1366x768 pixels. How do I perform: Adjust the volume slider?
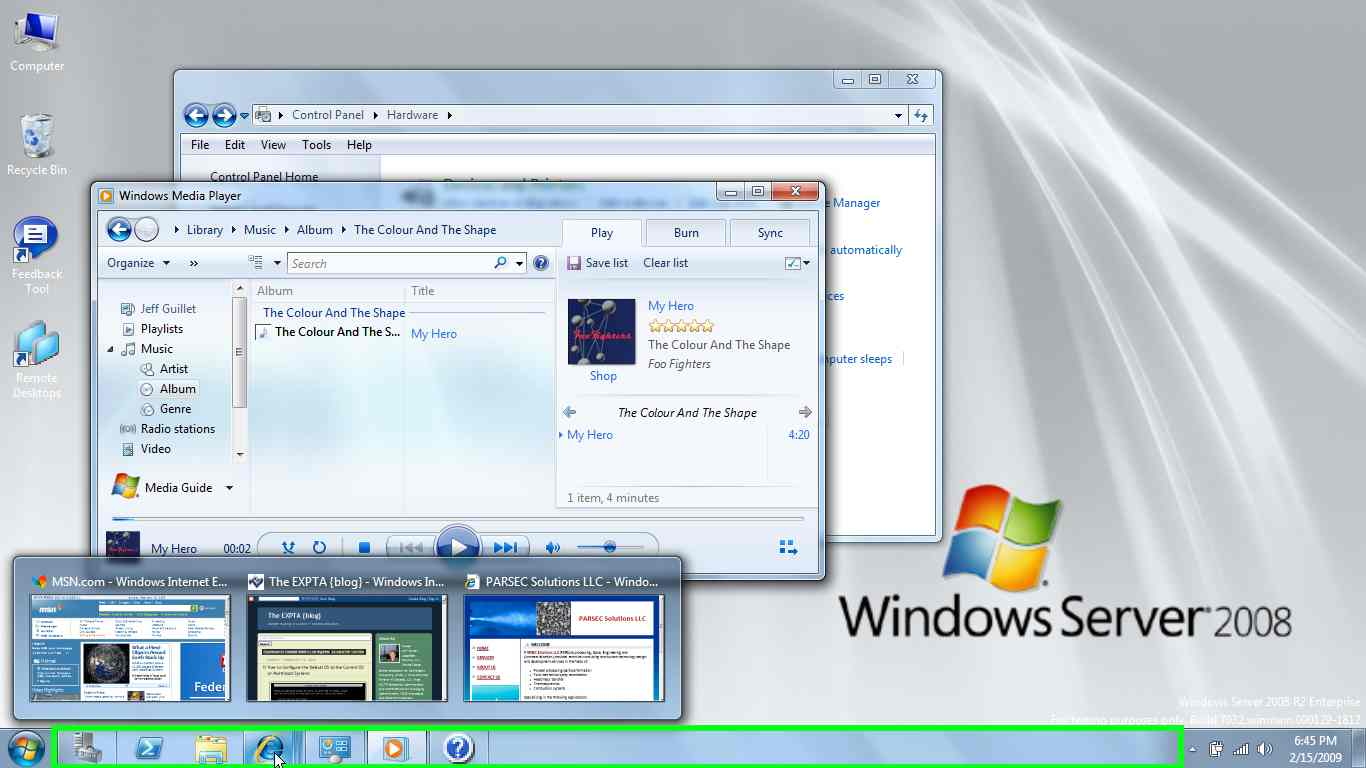click(x=610, y=547)
